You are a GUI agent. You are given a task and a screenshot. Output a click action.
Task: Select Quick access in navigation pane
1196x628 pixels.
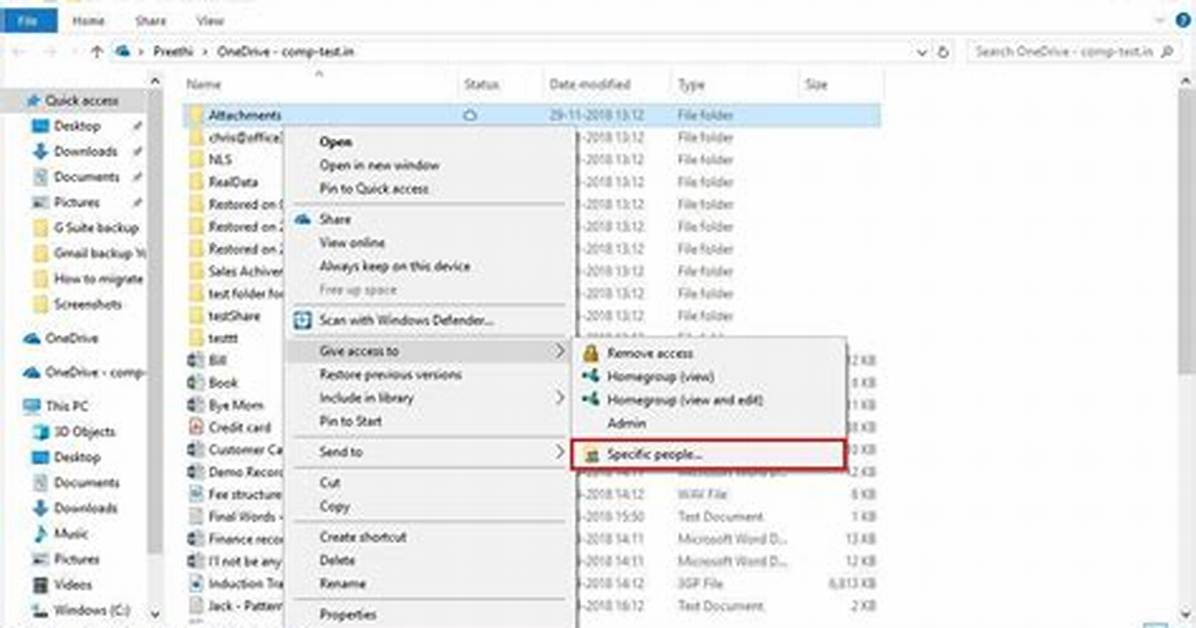pyautogui.click(x=81, y=100)
